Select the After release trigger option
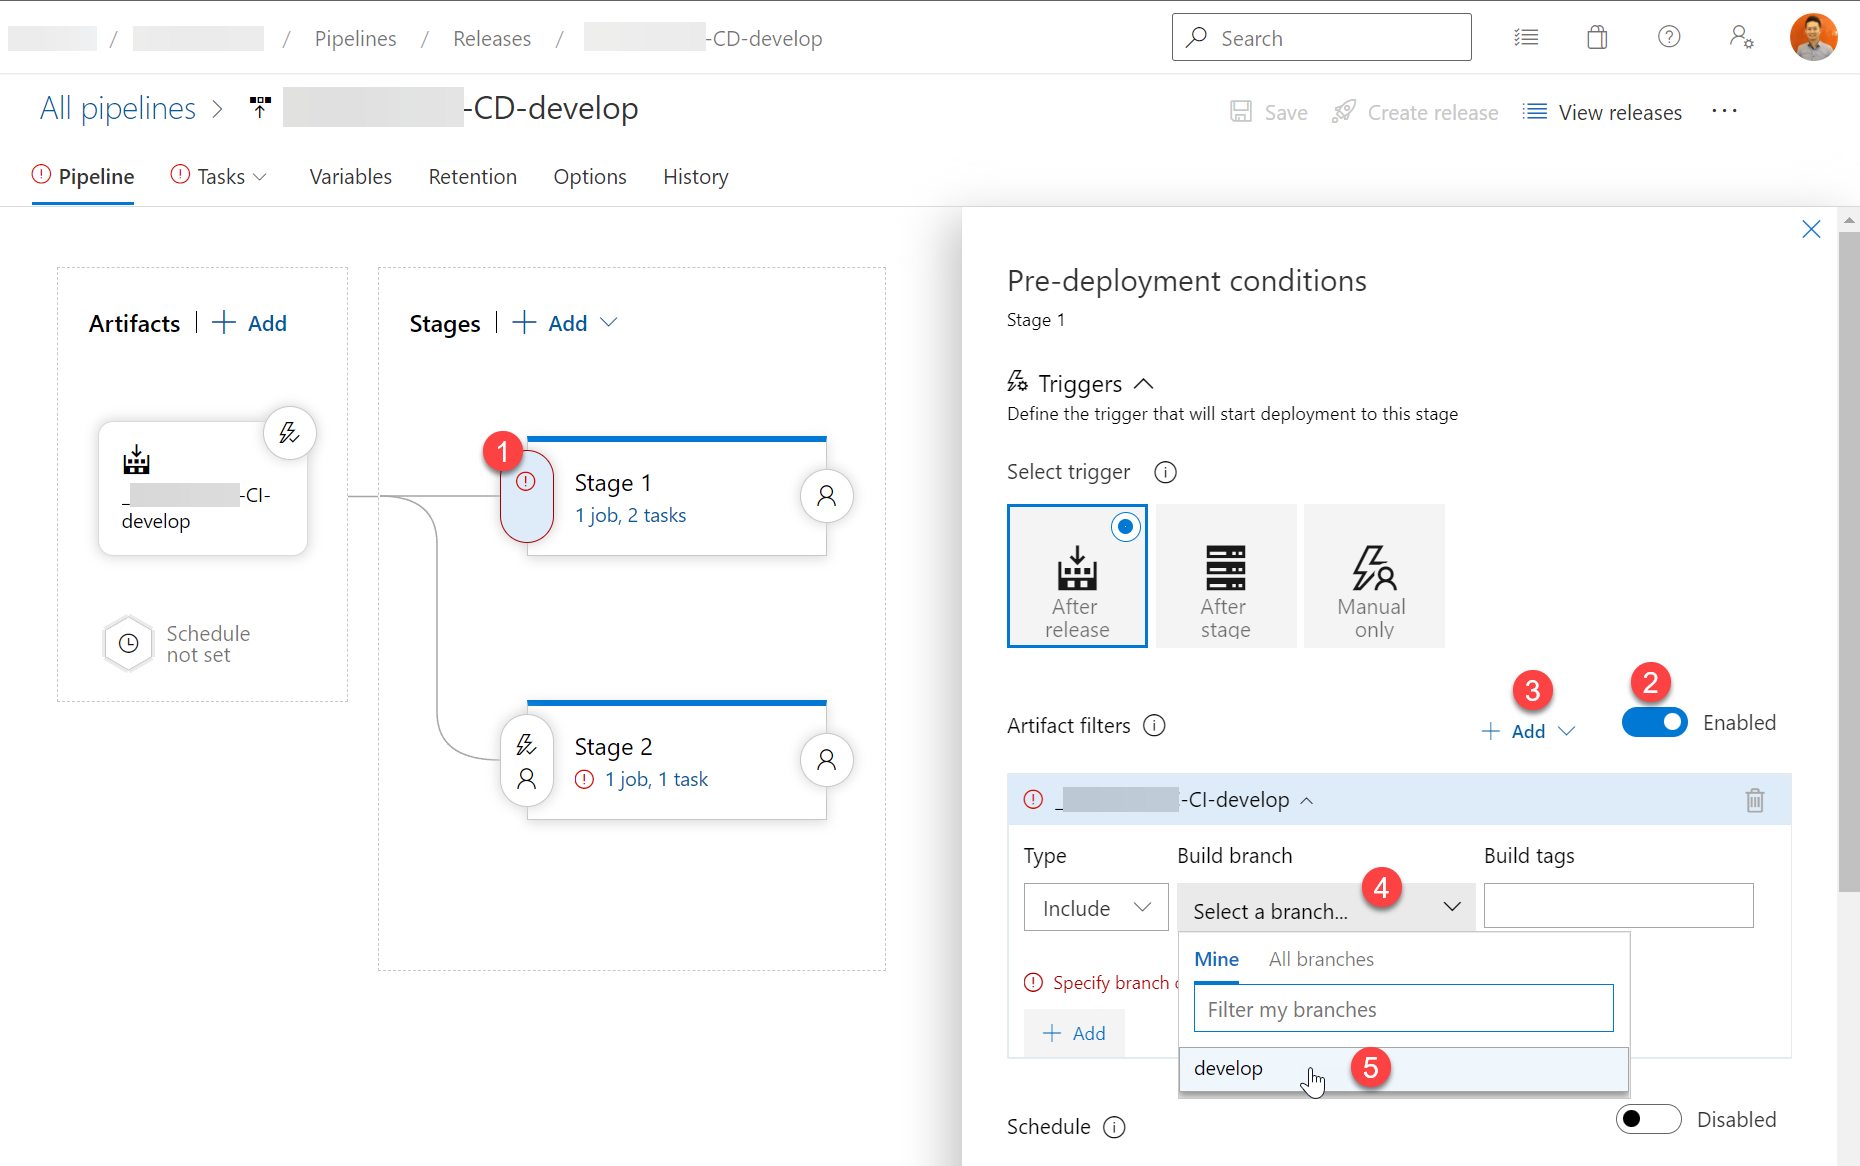1860x1166 pixels. (x=1077, y=576)
